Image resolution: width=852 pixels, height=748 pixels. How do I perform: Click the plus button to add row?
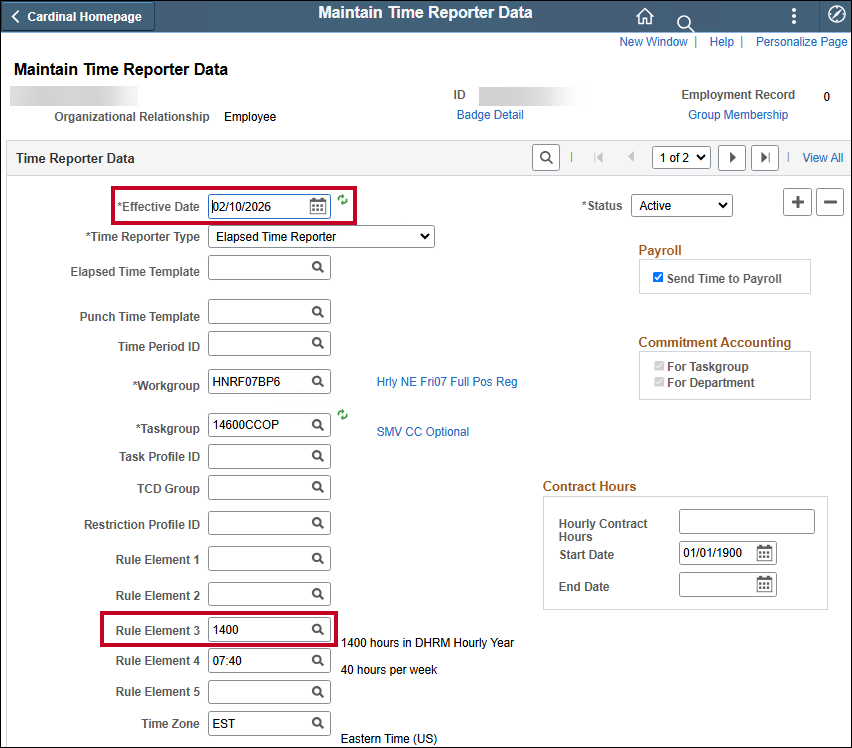(797, 203)
